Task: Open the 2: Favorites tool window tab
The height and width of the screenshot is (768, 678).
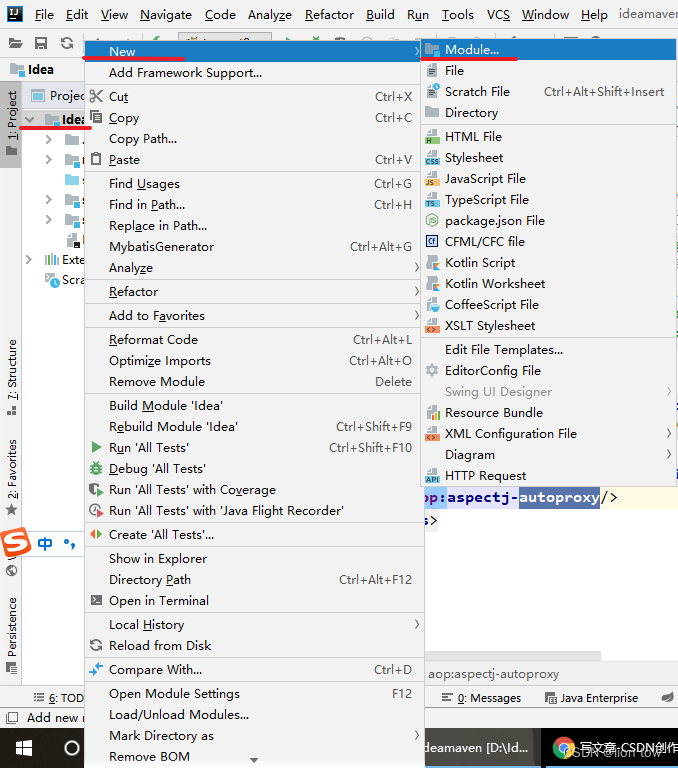Action: click(11, 478)
